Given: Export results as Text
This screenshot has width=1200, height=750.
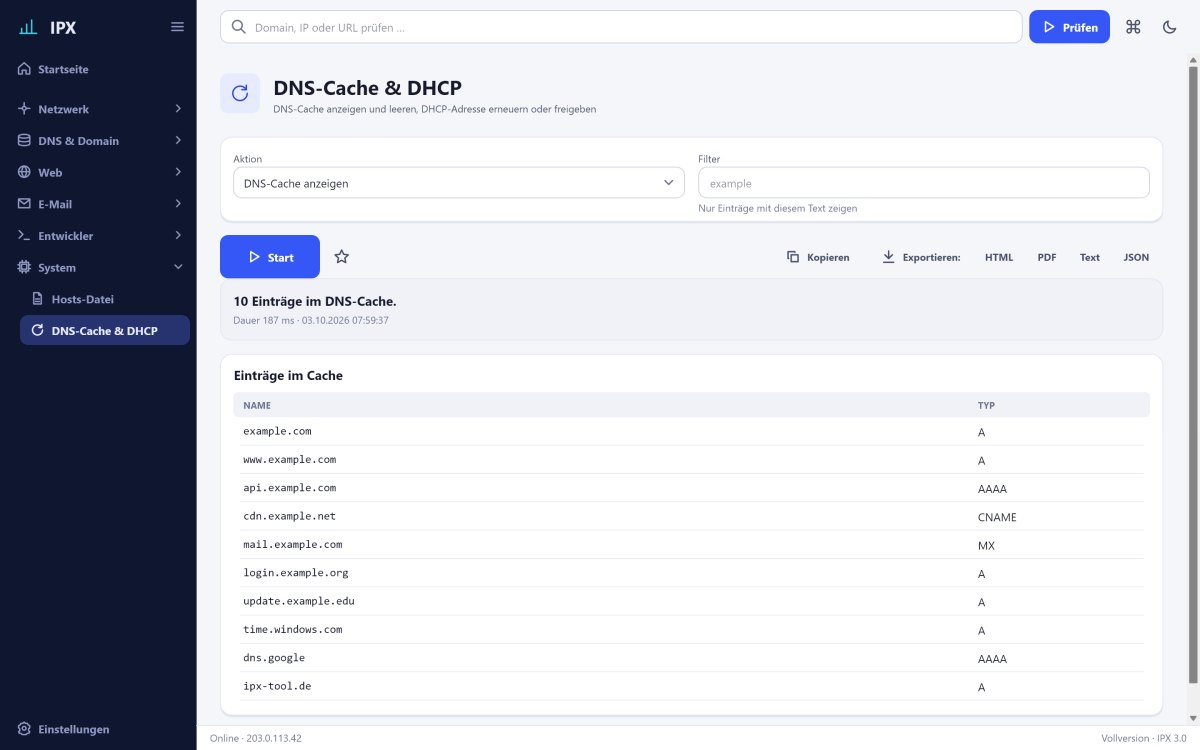Looking at the screenshot, I should 1090,257.
